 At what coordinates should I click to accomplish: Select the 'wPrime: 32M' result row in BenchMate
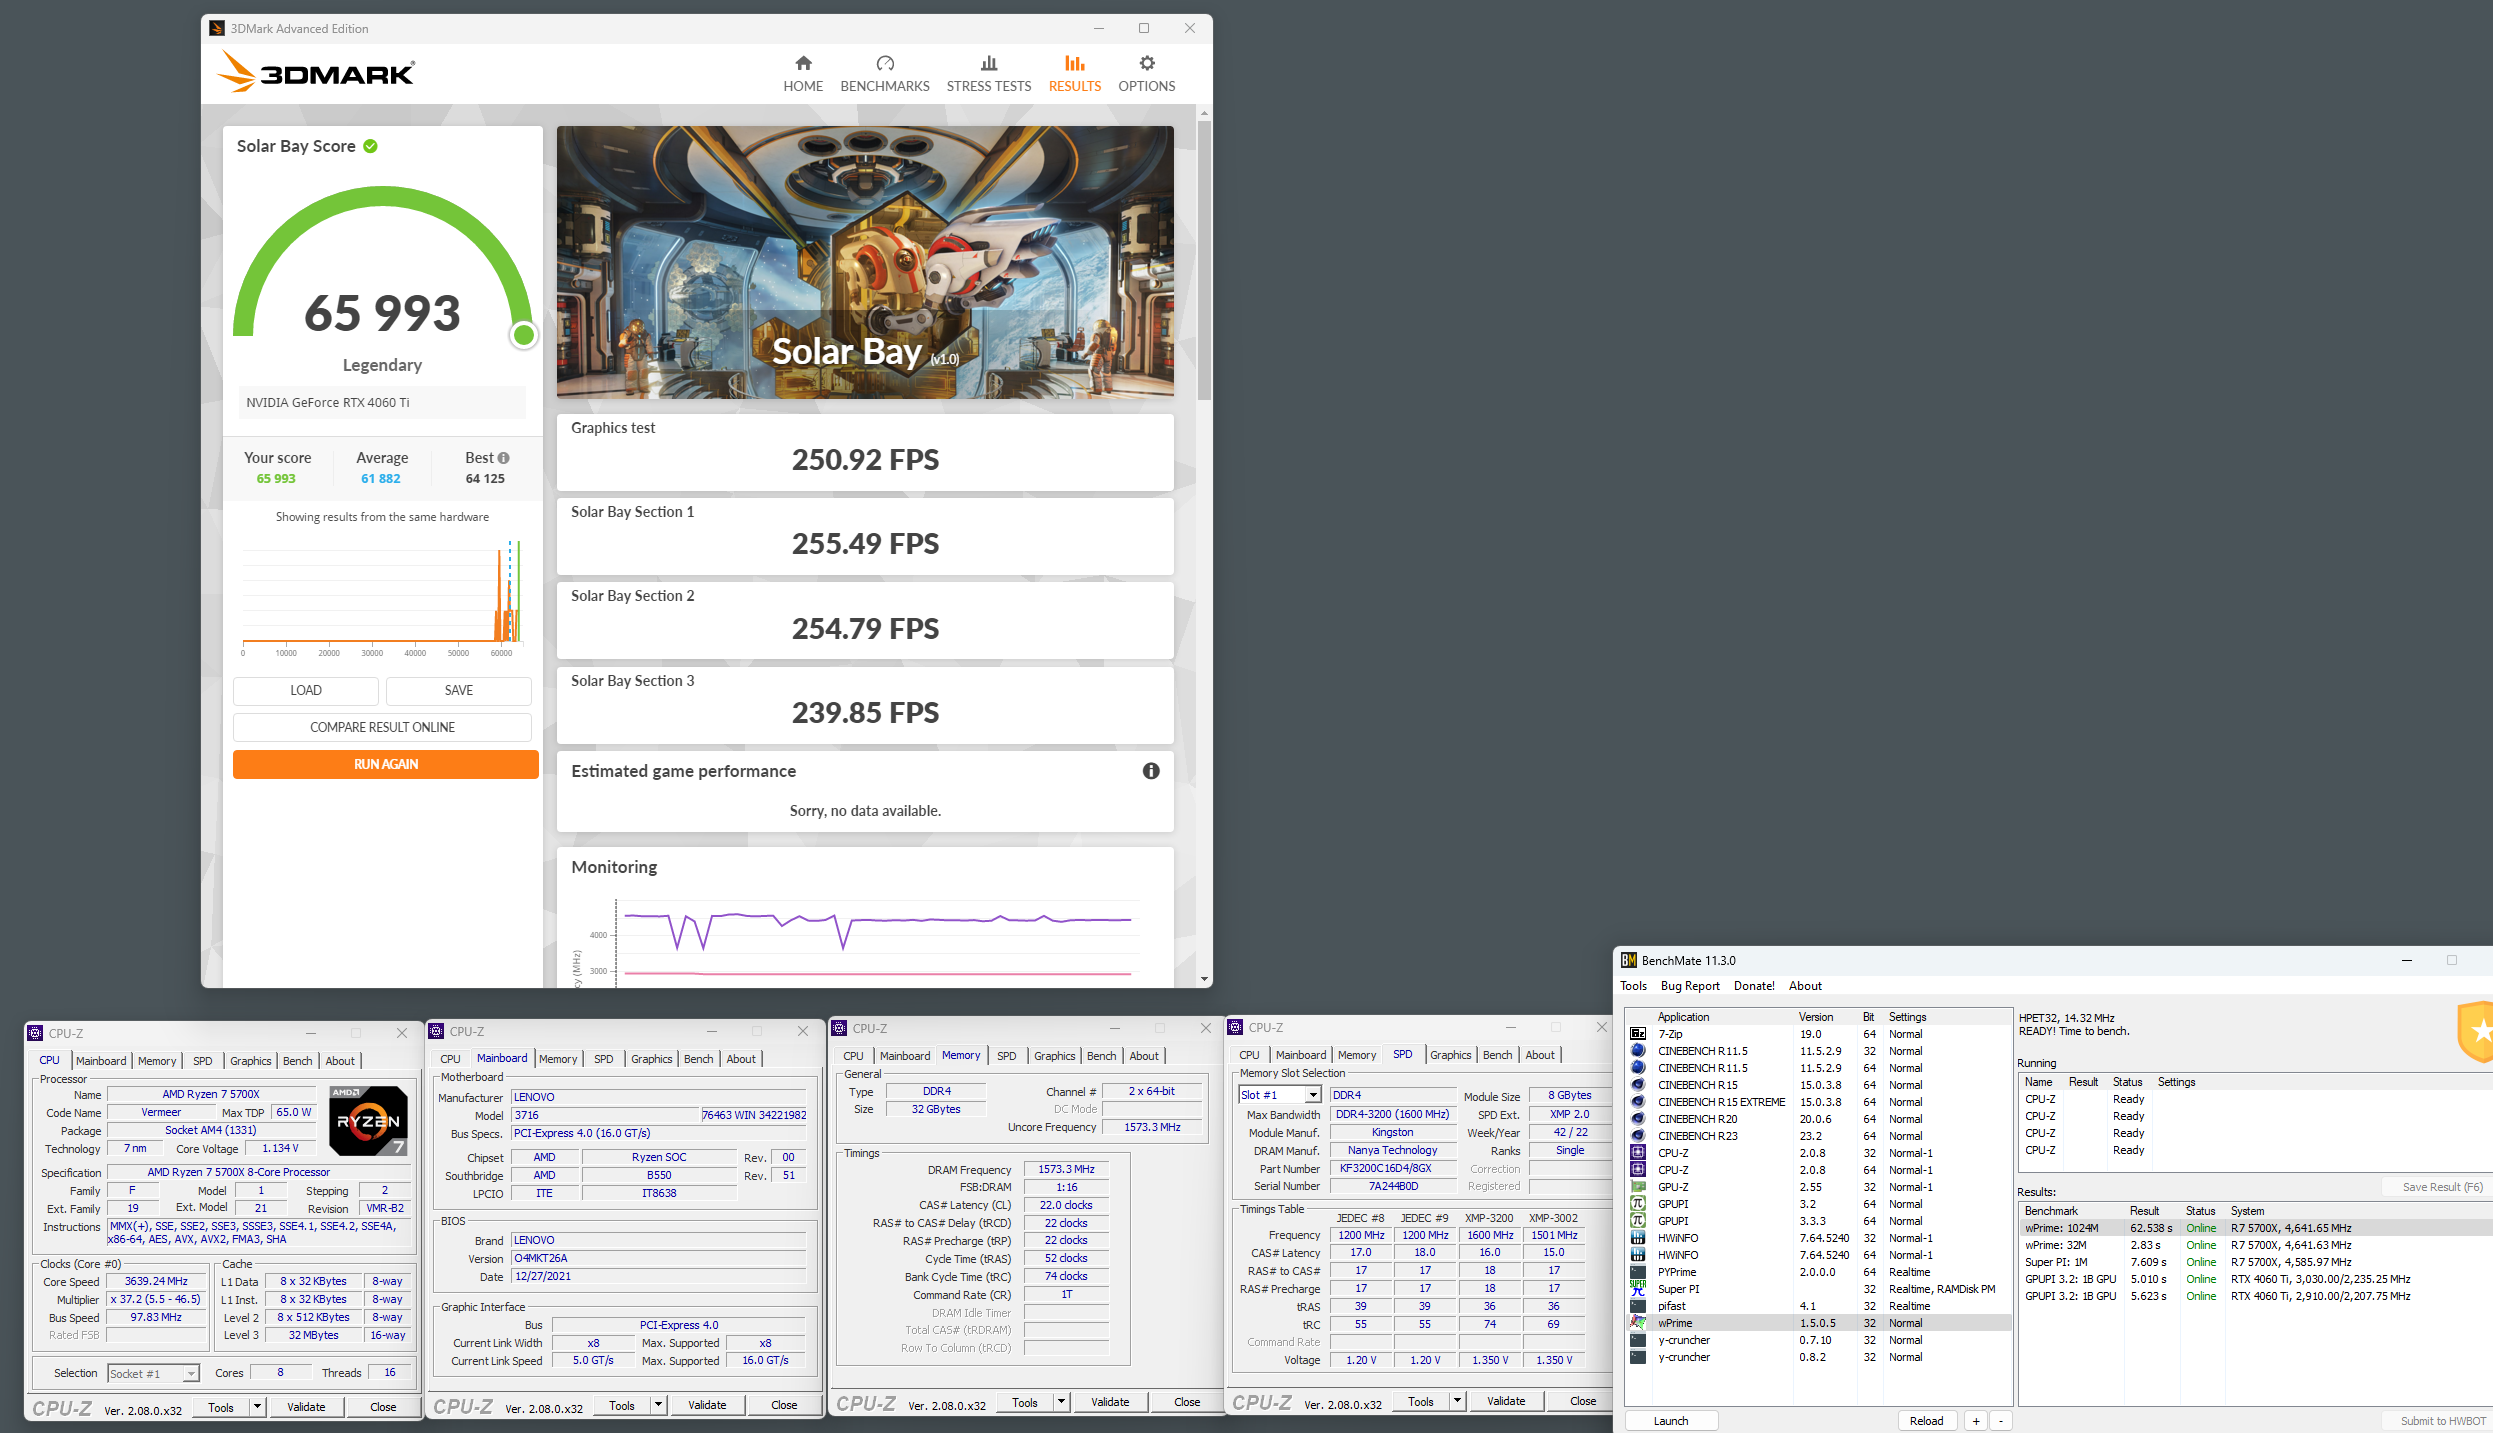click(x=2254, y=1246)
